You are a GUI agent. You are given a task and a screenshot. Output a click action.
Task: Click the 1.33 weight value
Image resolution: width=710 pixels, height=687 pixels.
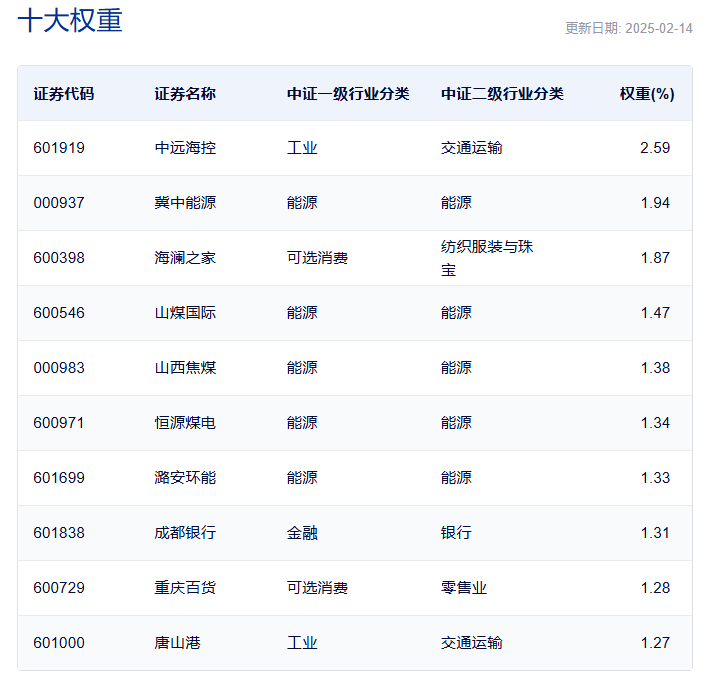655,478
